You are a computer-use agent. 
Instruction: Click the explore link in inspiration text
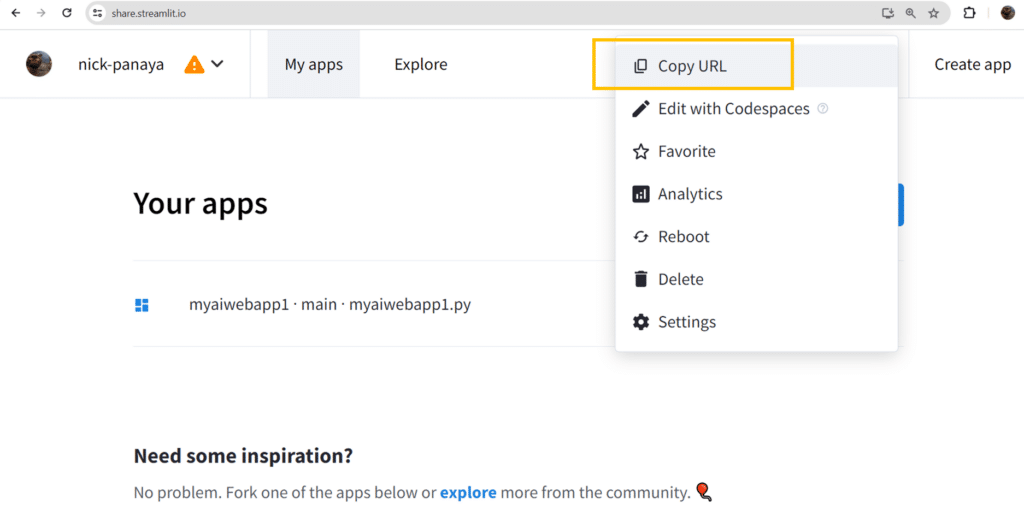(x=468, y=492)
